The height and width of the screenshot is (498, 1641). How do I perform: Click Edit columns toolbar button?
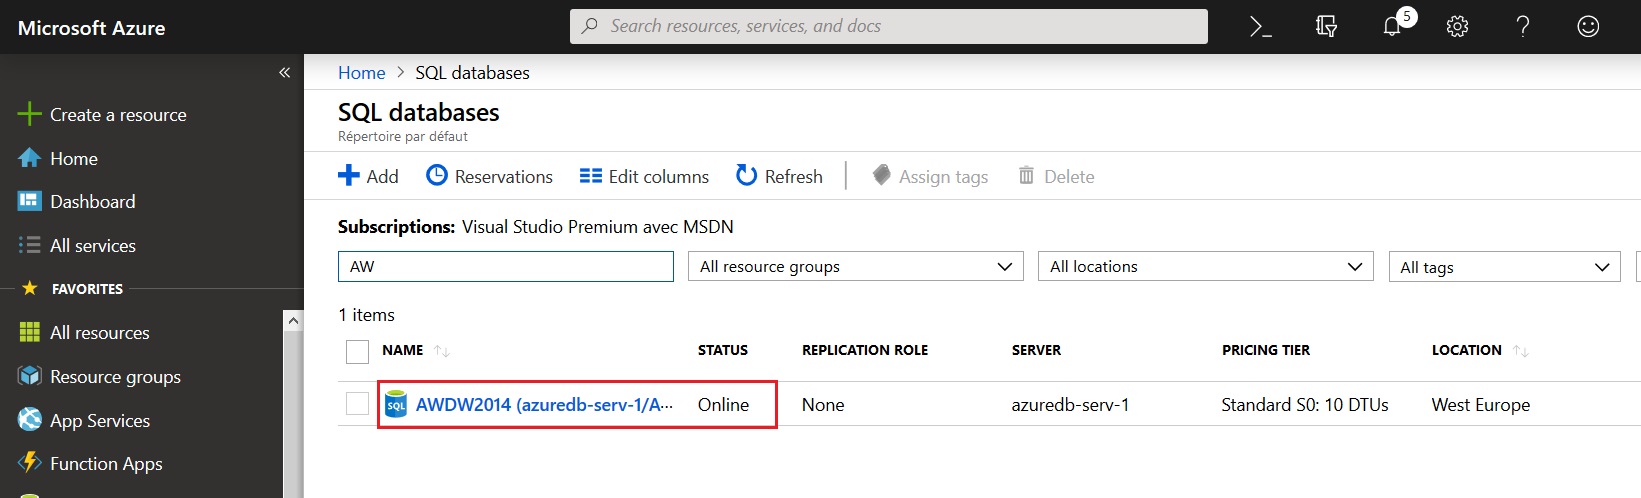point(645,176)
